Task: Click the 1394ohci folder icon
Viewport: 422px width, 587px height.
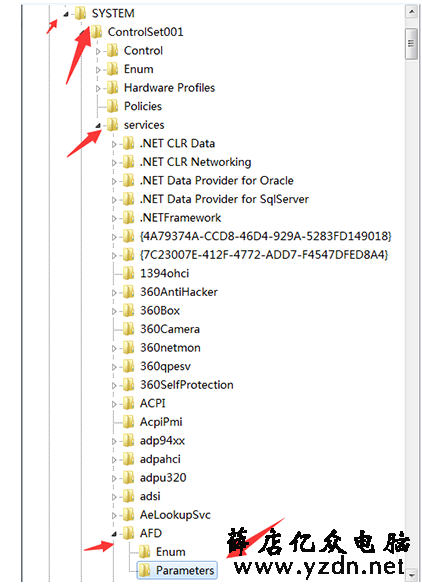Action: pyautogui.click(x=129, y=273)
